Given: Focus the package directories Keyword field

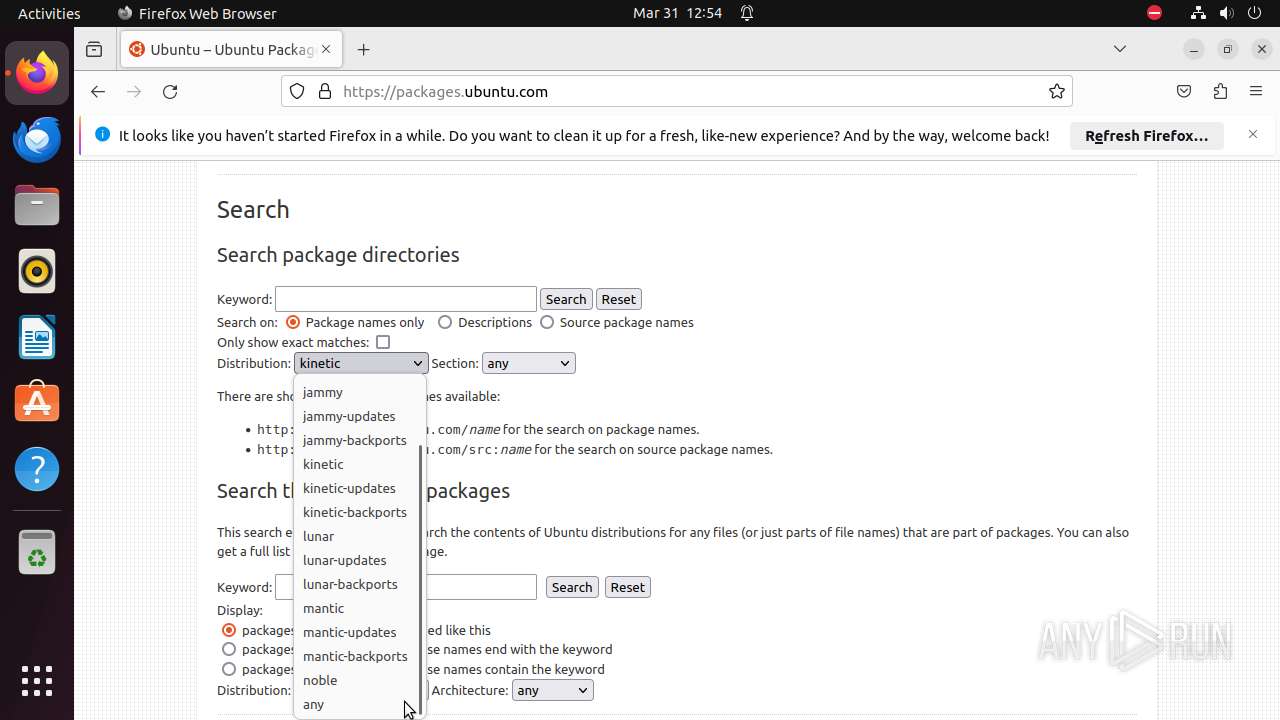Looking at the screenshot, I should (406, 299).
